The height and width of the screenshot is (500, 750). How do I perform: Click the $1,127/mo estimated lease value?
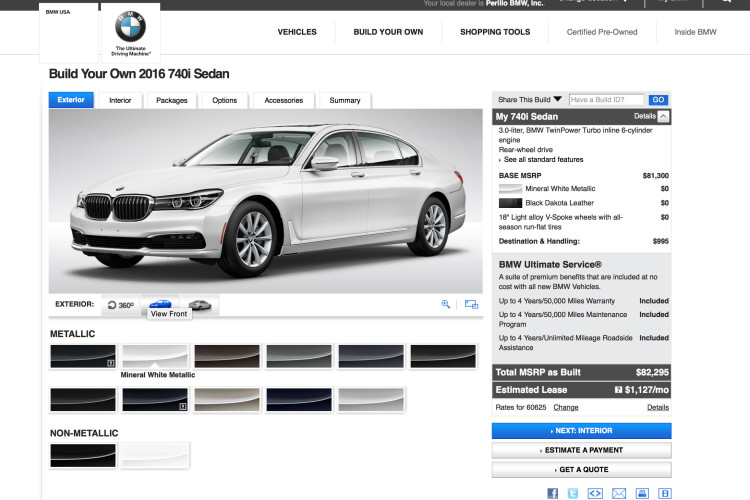647,390
